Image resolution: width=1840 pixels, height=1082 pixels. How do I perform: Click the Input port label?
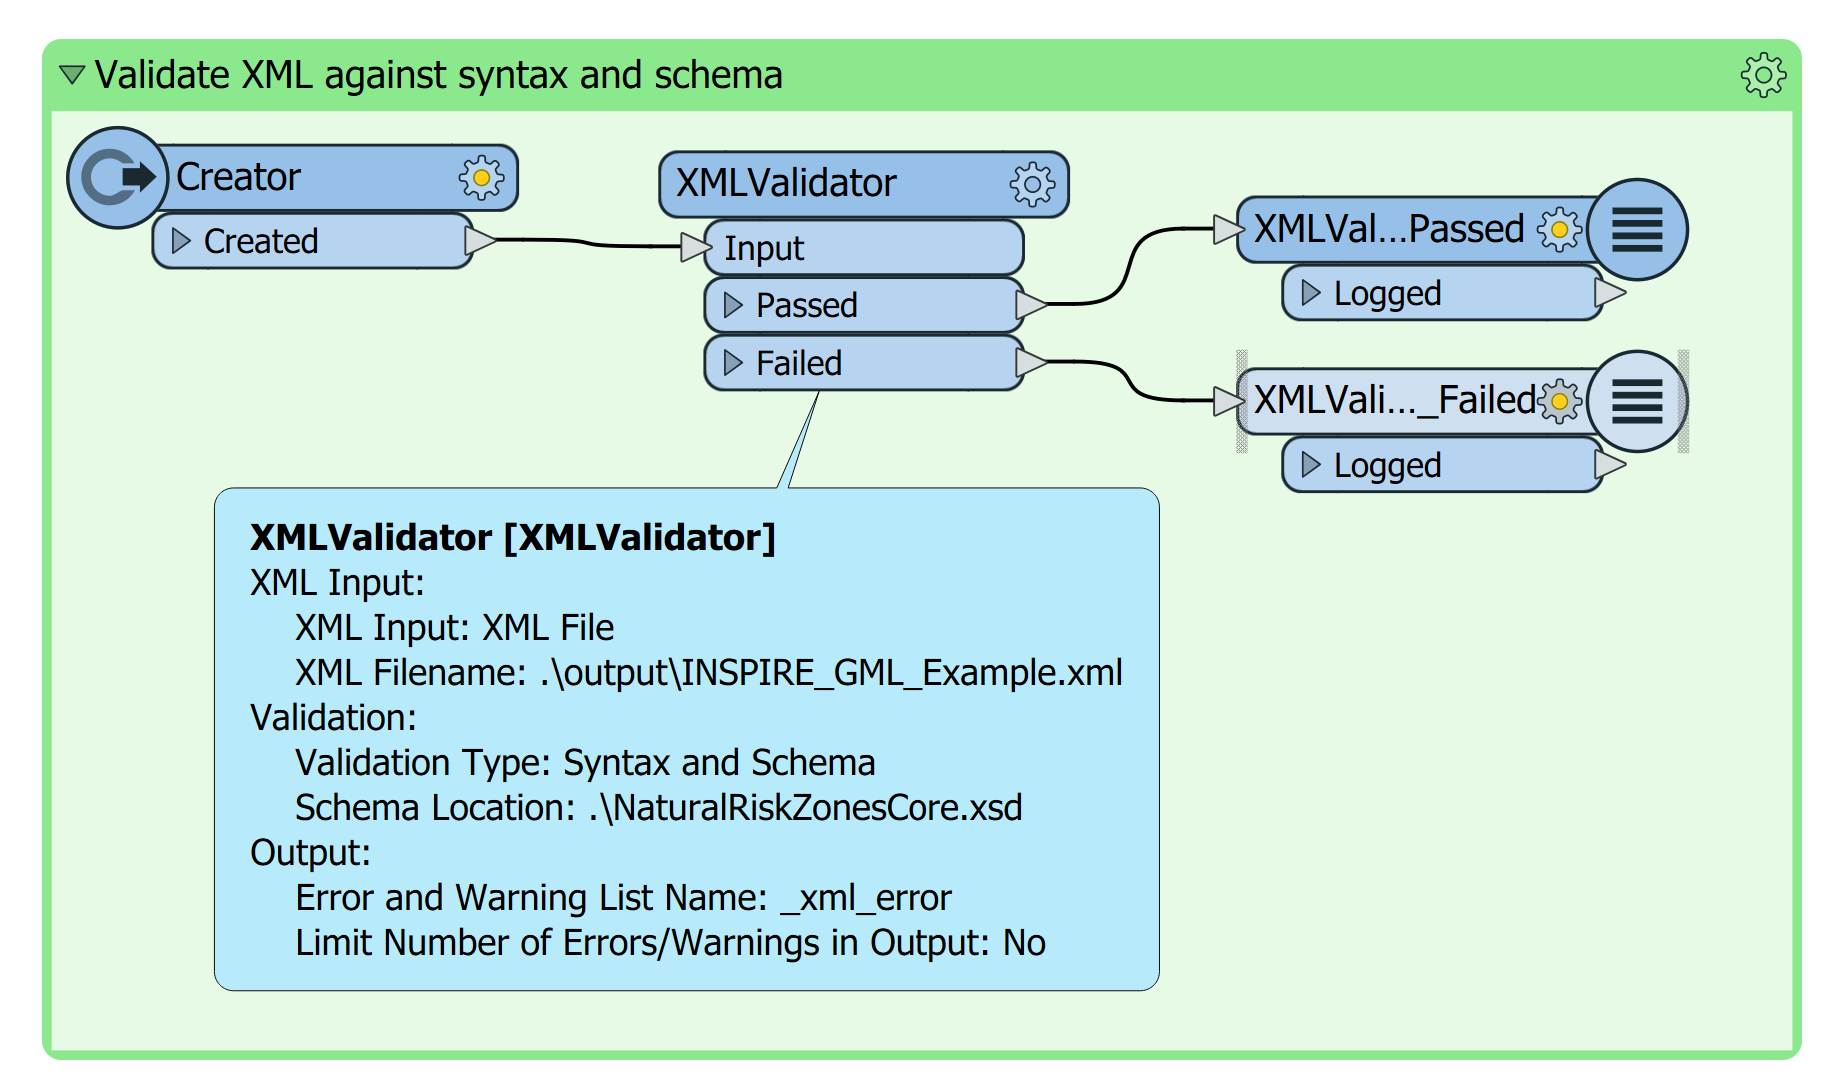tap(764, 248)
